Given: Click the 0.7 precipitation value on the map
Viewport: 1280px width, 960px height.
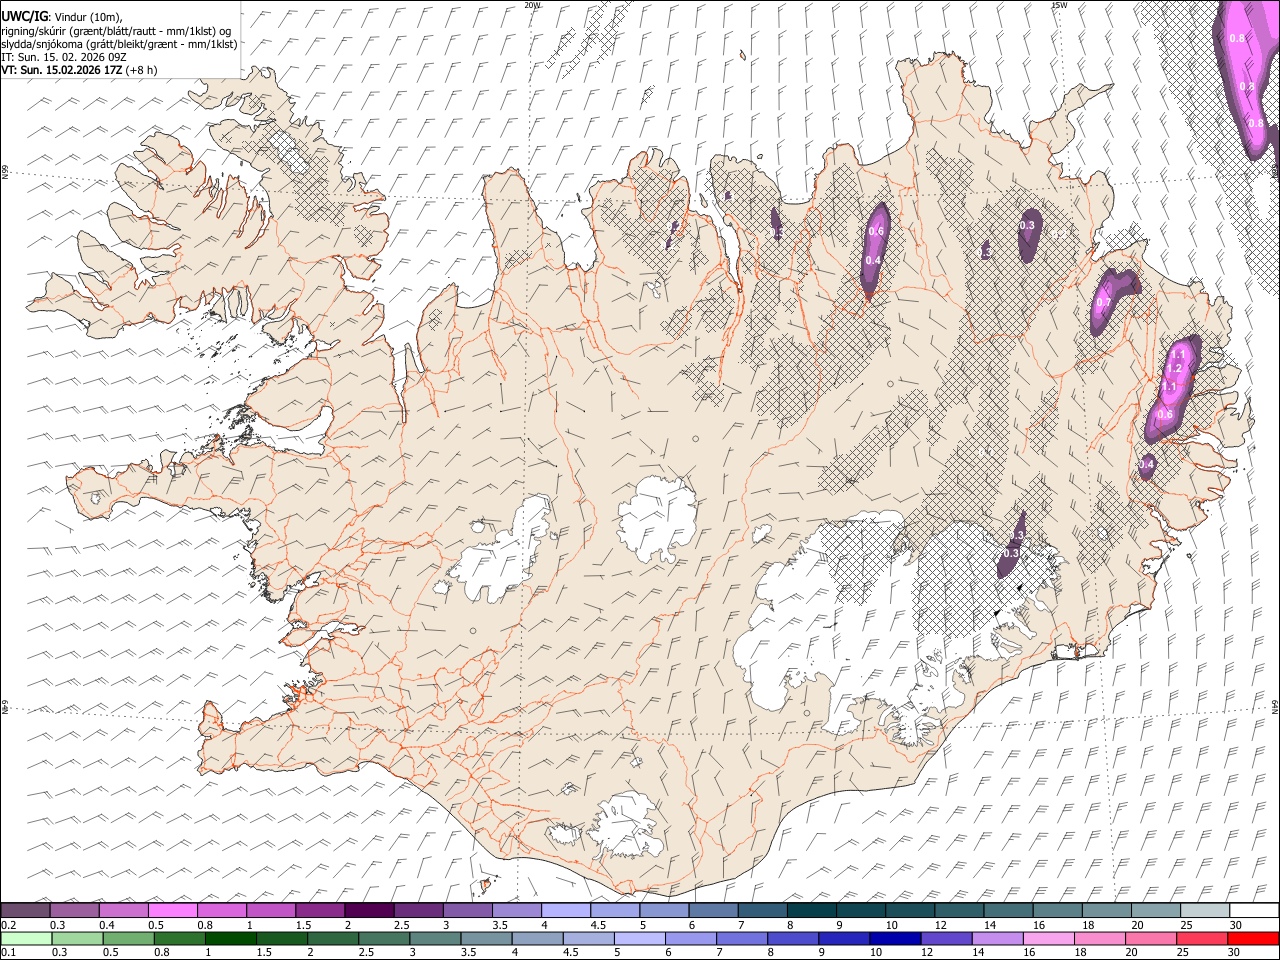Looking at the screenshot, I should click(1104, 303).
